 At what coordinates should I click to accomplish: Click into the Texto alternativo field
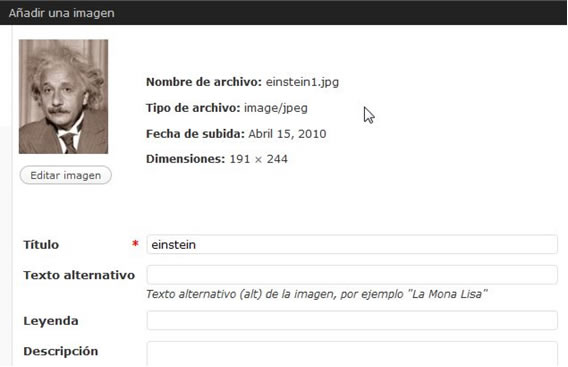click(x=352, y=275)
